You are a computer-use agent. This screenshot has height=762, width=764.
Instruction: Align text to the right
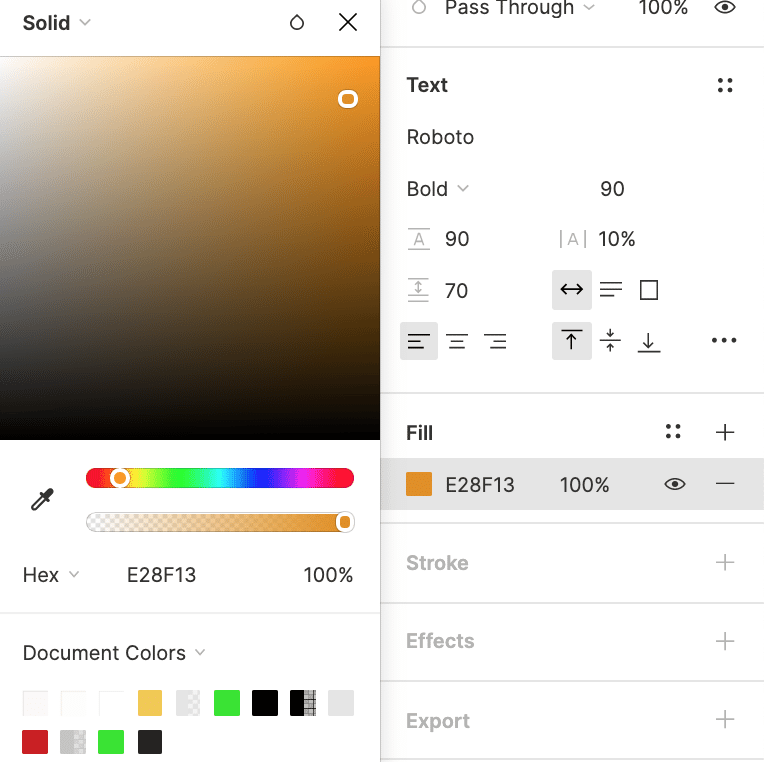pyautogui.click(x=495, y=342)
